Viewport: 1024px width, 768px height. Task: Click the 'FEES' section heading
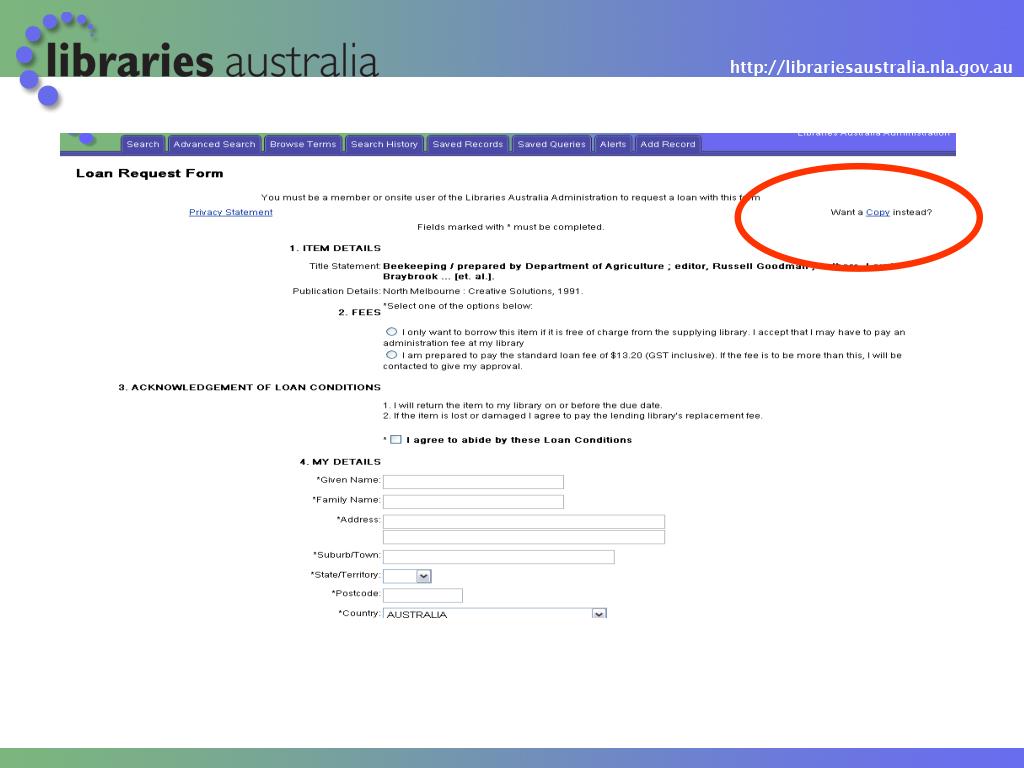[359, 312]
